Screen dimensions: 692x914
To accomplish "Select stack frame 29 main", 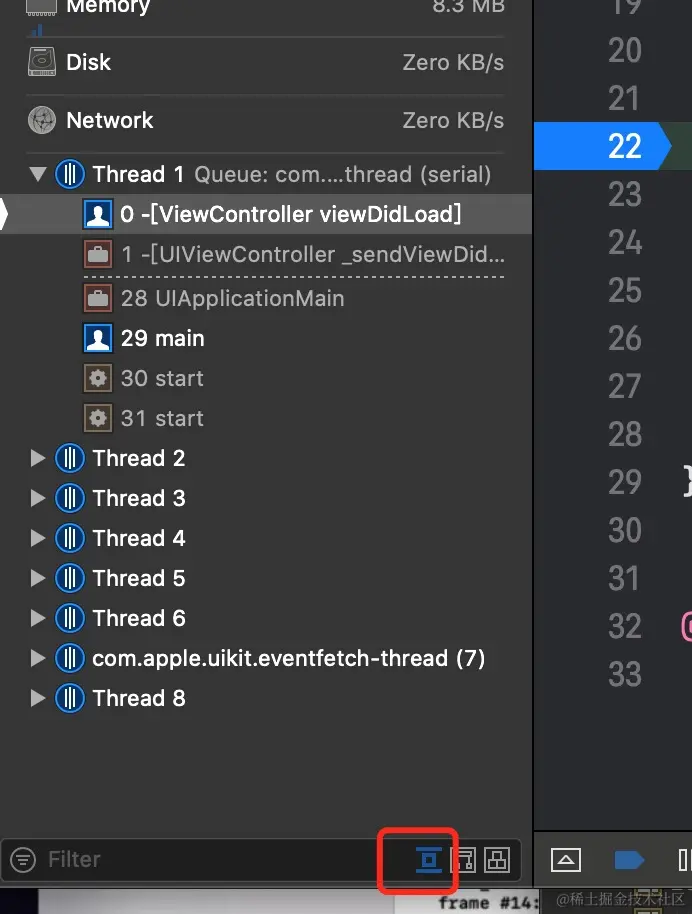I will click(162, 338).
